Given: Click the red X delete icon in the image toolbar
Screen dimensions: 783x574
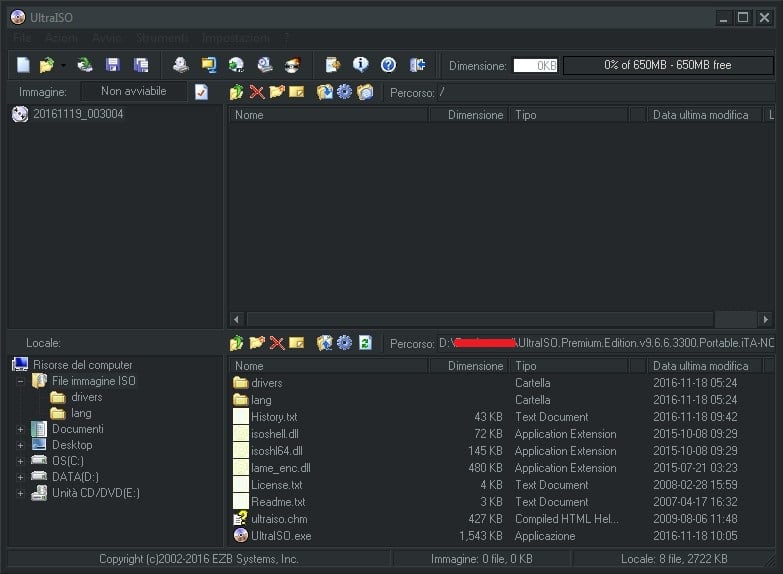Looking at the screenshot, I should [x=257, y=92].
